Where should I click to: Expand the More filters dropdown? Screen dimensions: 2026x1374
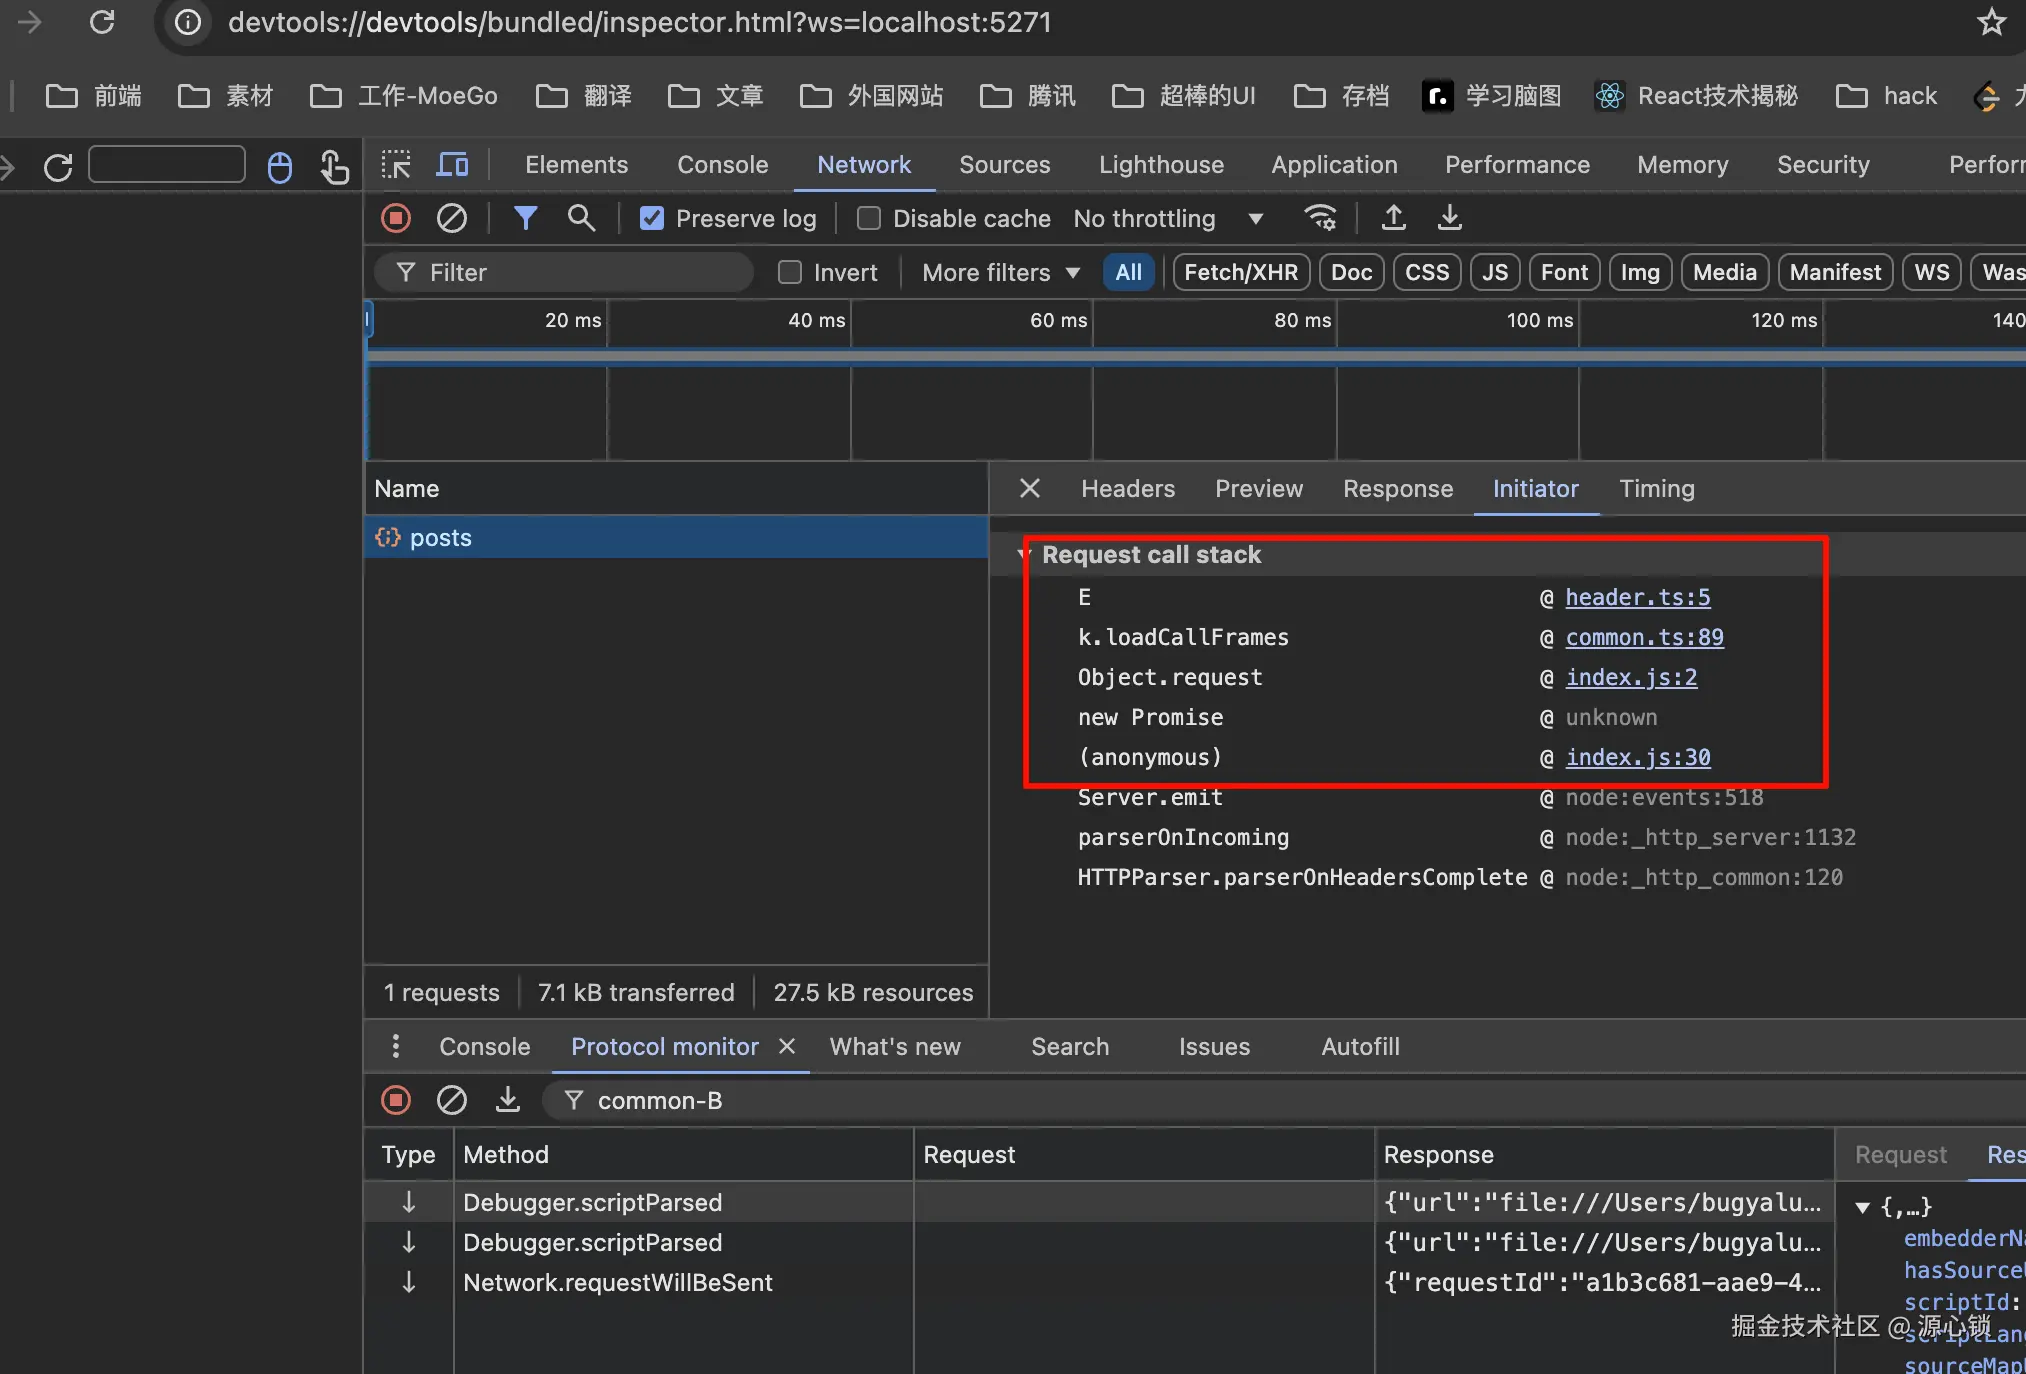click(1000, 272)
